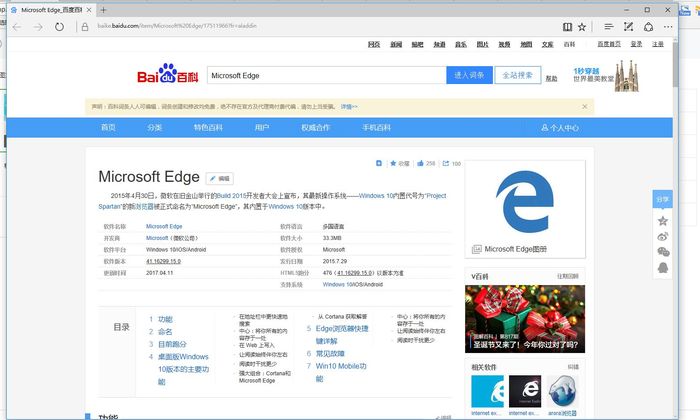Click 视频 in top Baidu links
Screen dimensions: 700x420
click(x=504, y=44)
